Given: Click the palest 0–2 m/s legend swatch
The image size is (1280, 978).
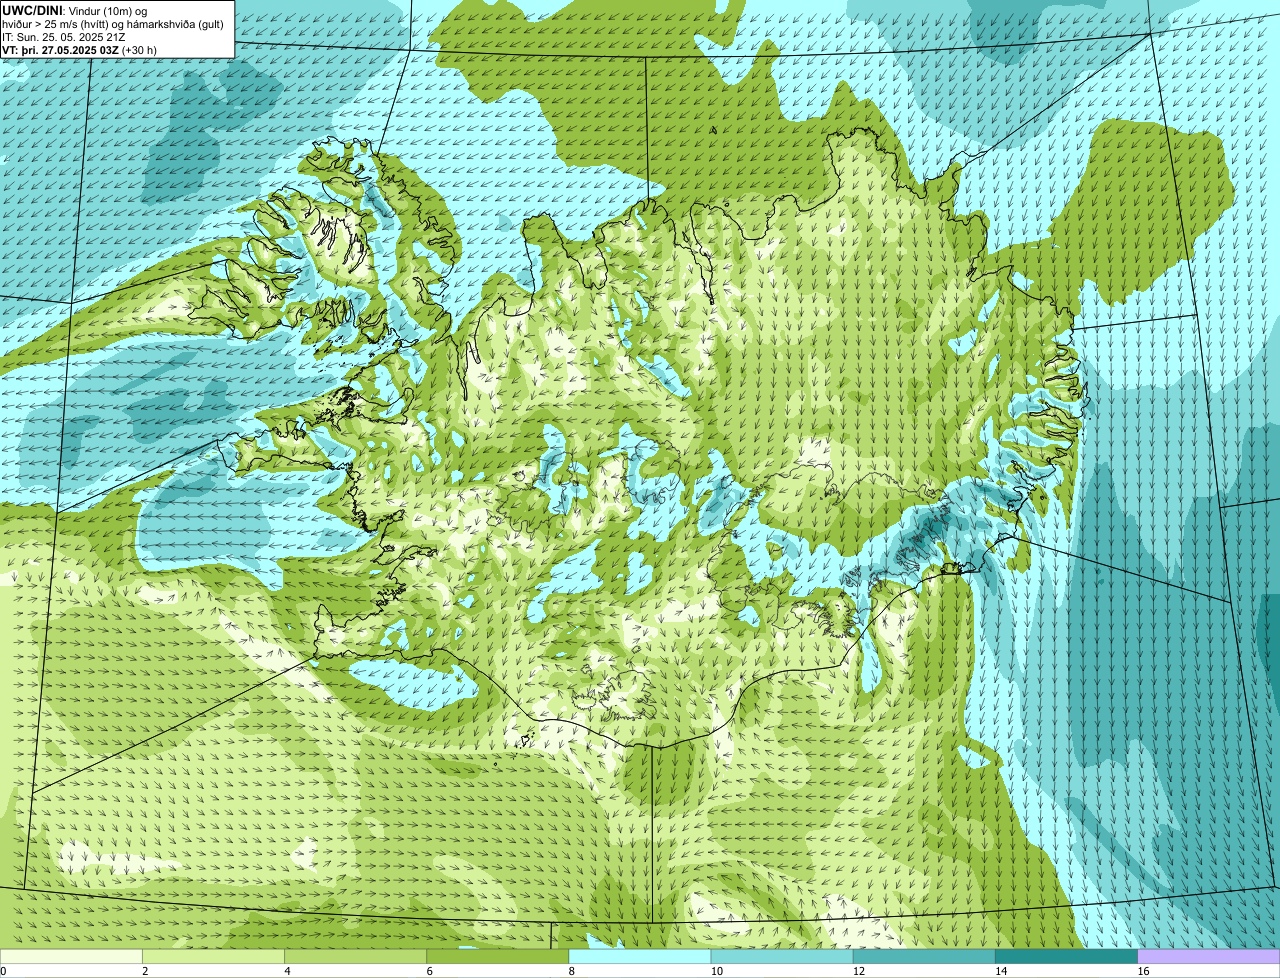Looking at the screenshot, I should (x=71, y=956).
